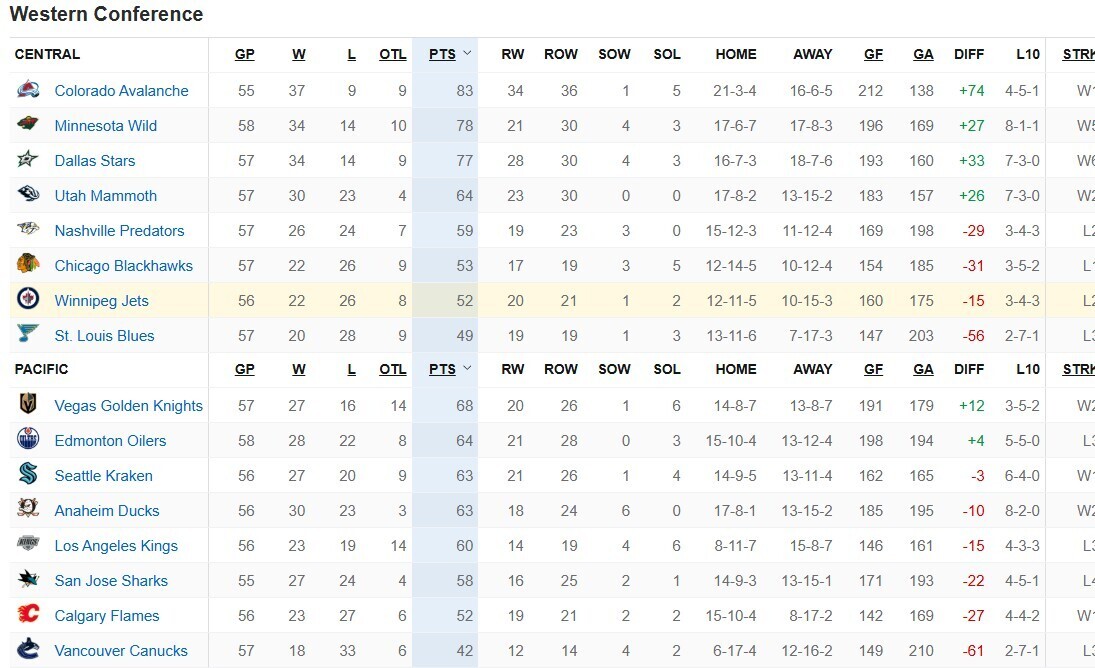The width and height of the screenshot is (1095, 668).
Task: Sort Pacific table by OTL header
Action: coord(392,369)
